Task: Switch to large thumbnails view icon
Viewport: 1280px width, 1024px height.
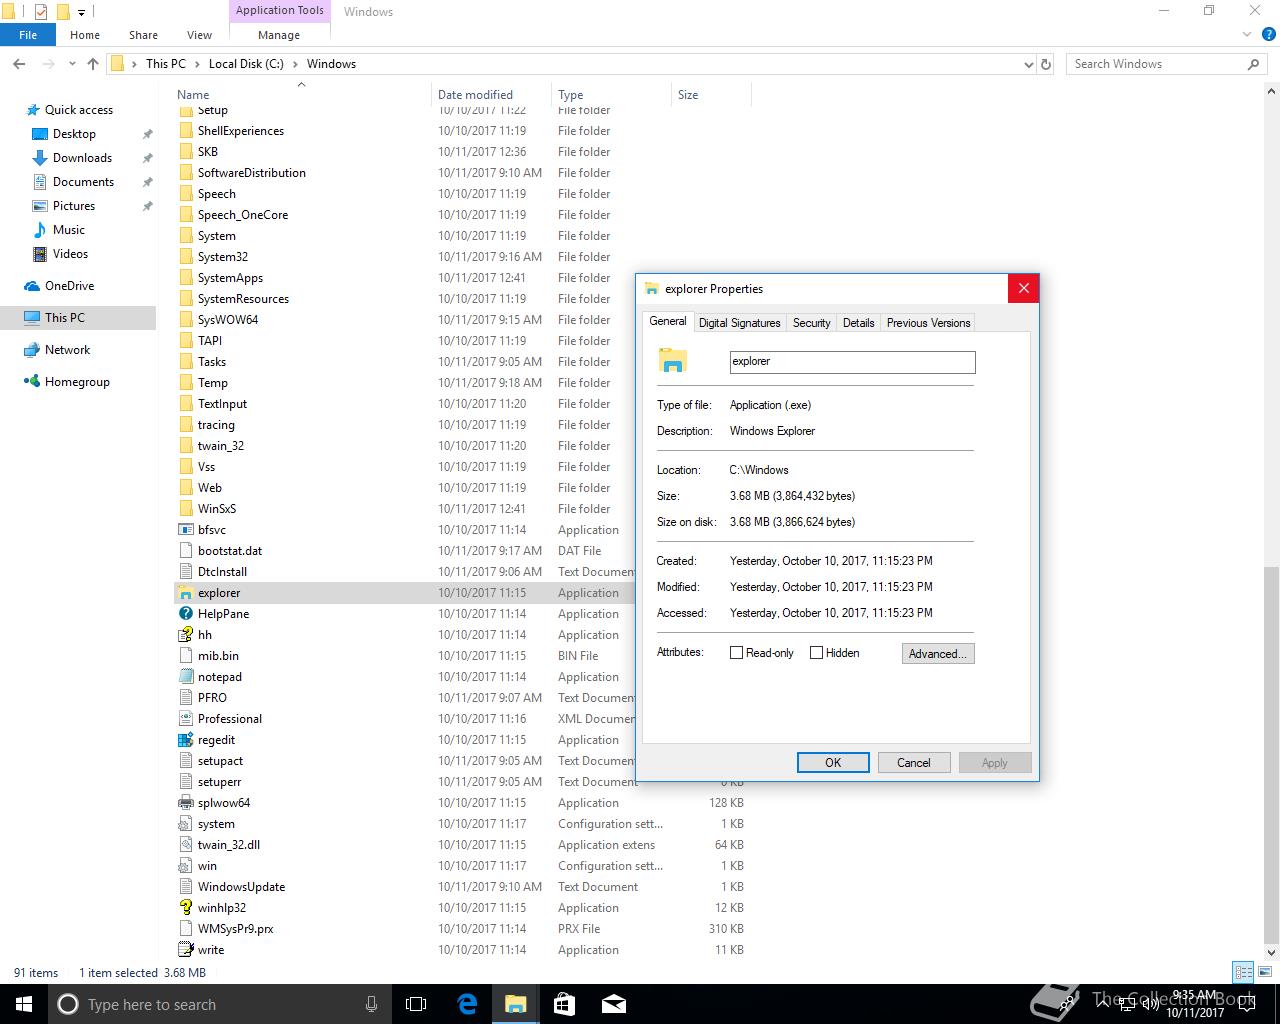Action: (1264, 972)
